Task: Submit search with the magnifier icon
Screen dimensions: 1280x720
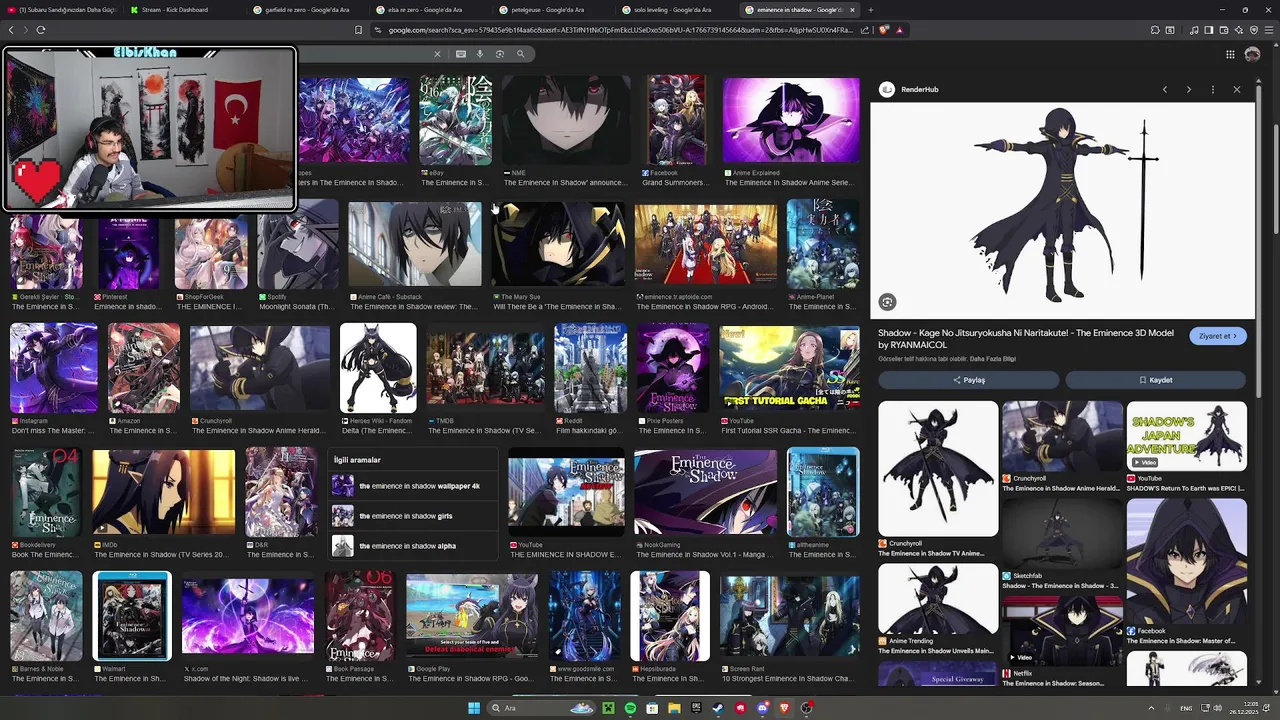Action: click(x=521, y=54)
